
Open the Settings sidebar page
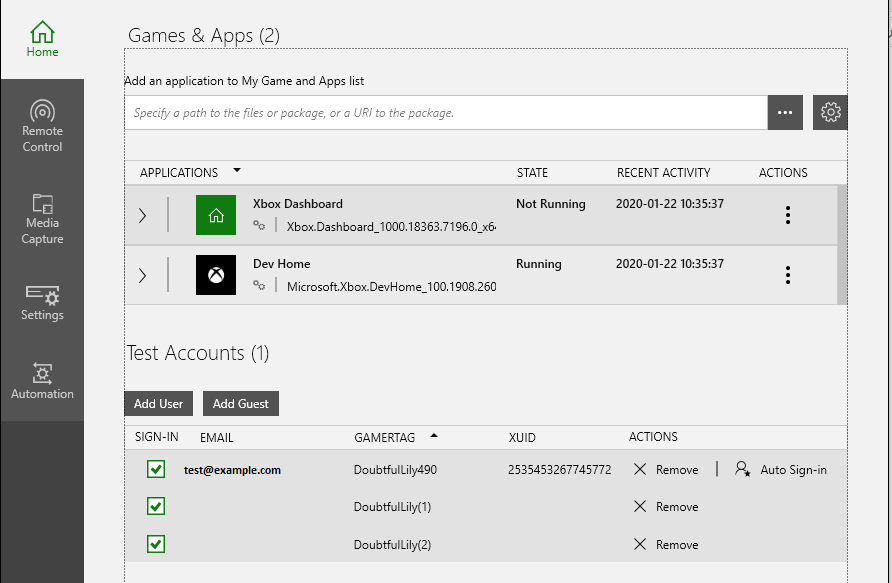[x=42, y=303]
